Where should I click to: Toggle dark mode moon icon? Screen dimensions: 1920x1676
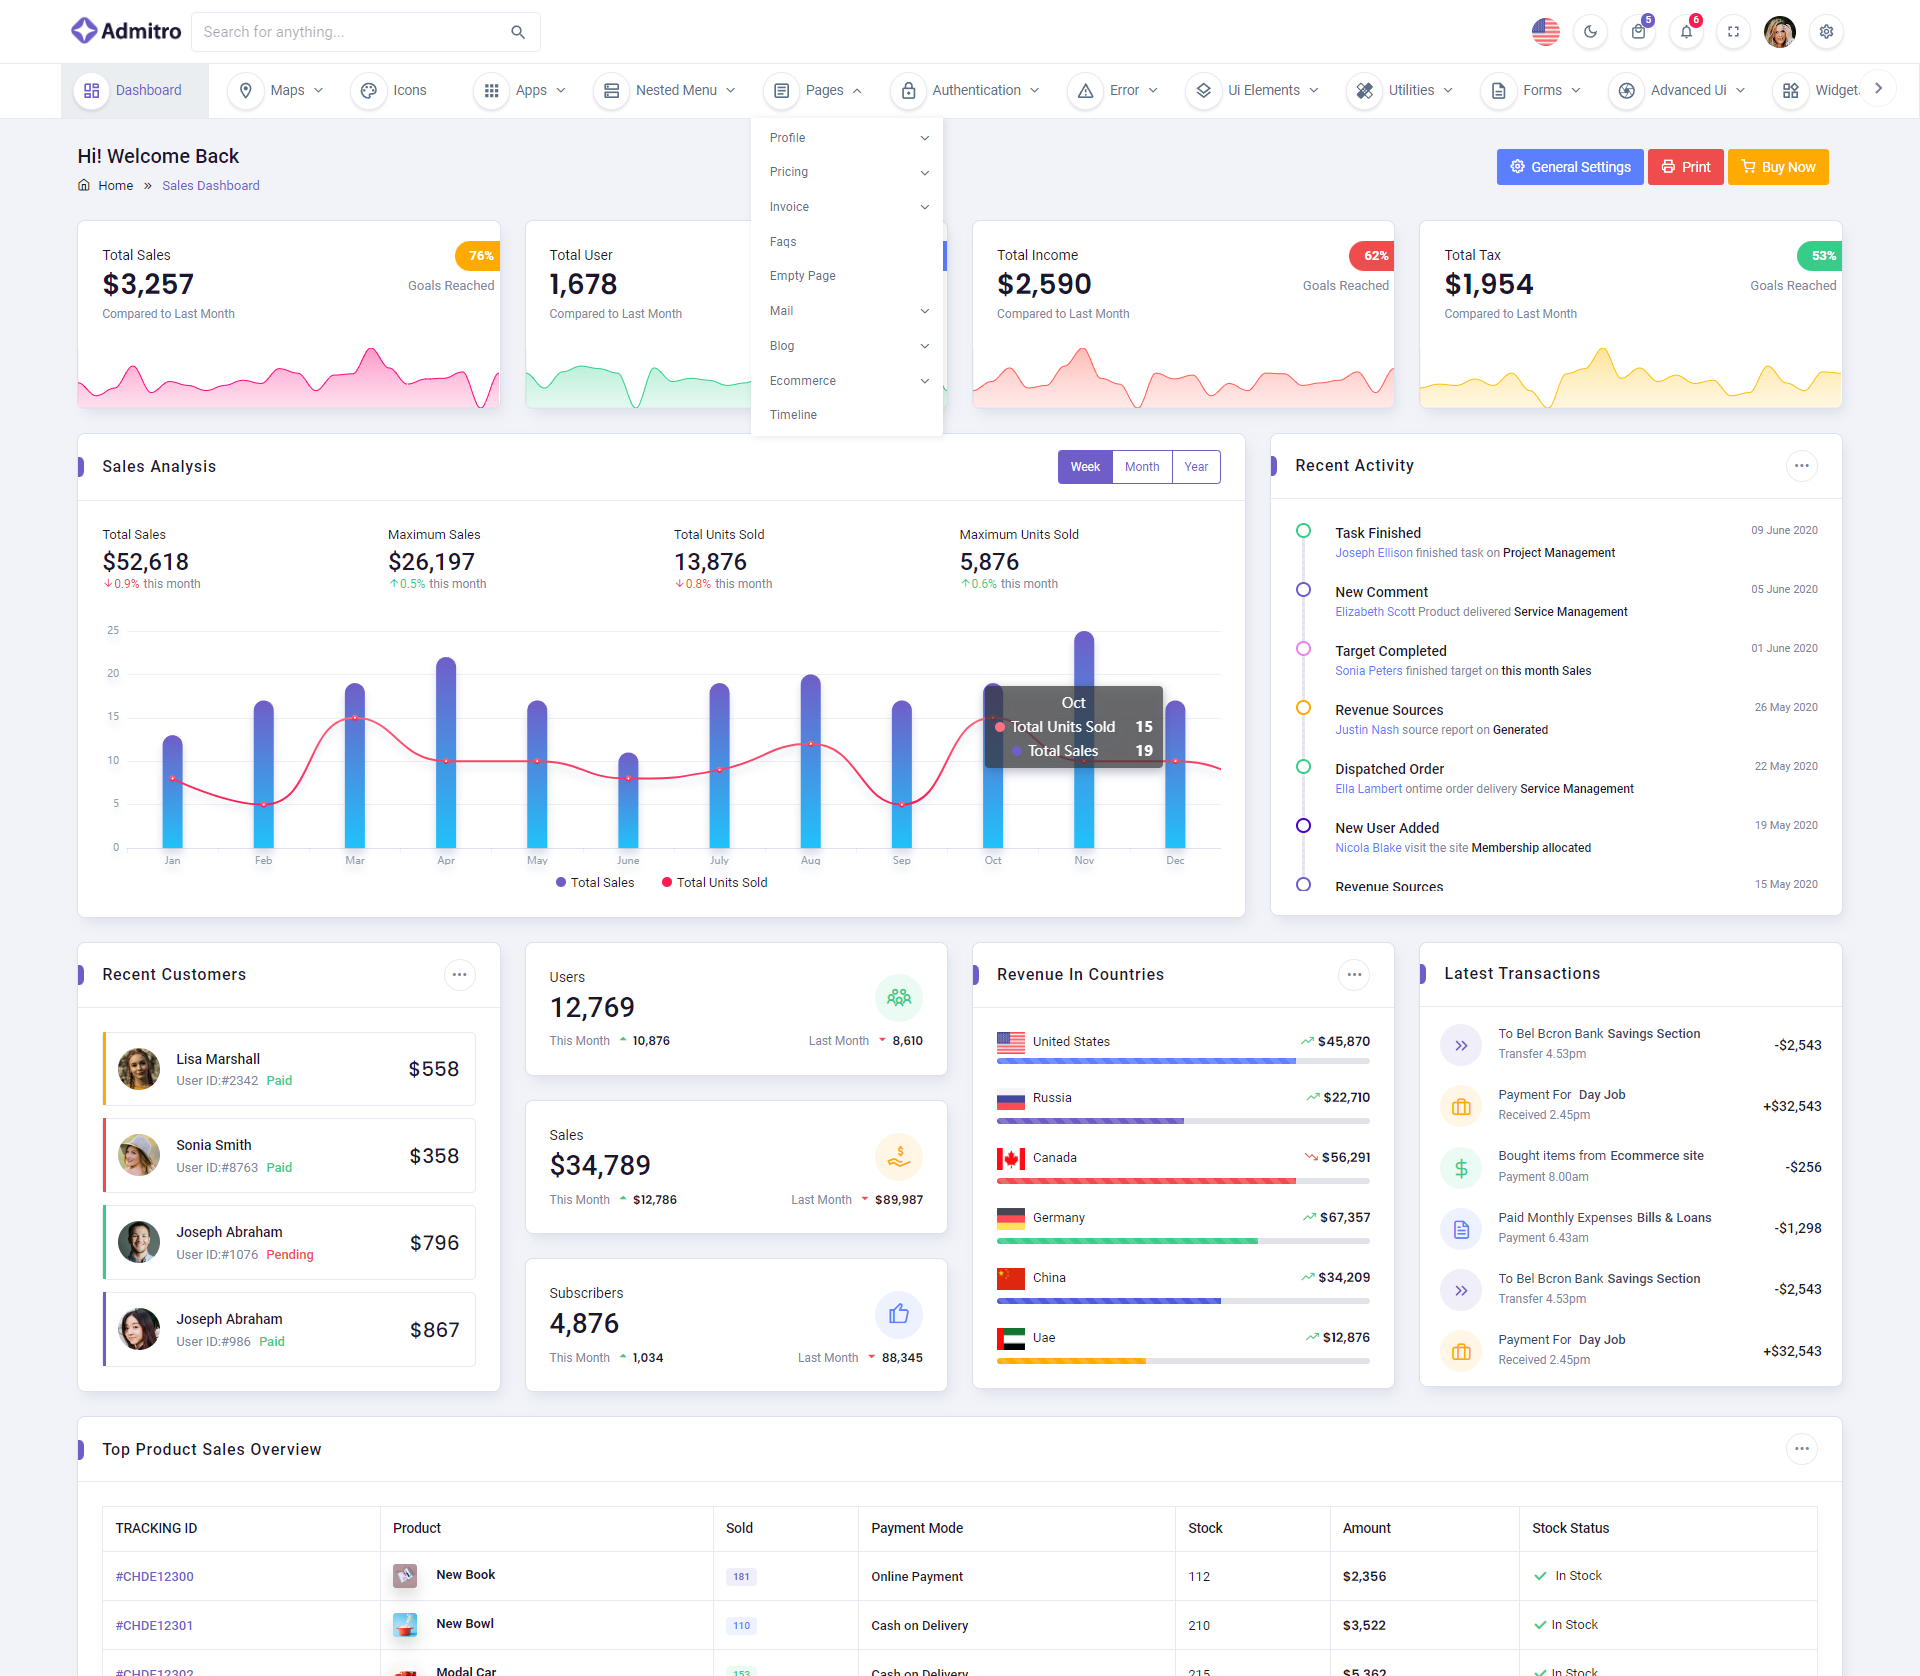[1590, 32]
